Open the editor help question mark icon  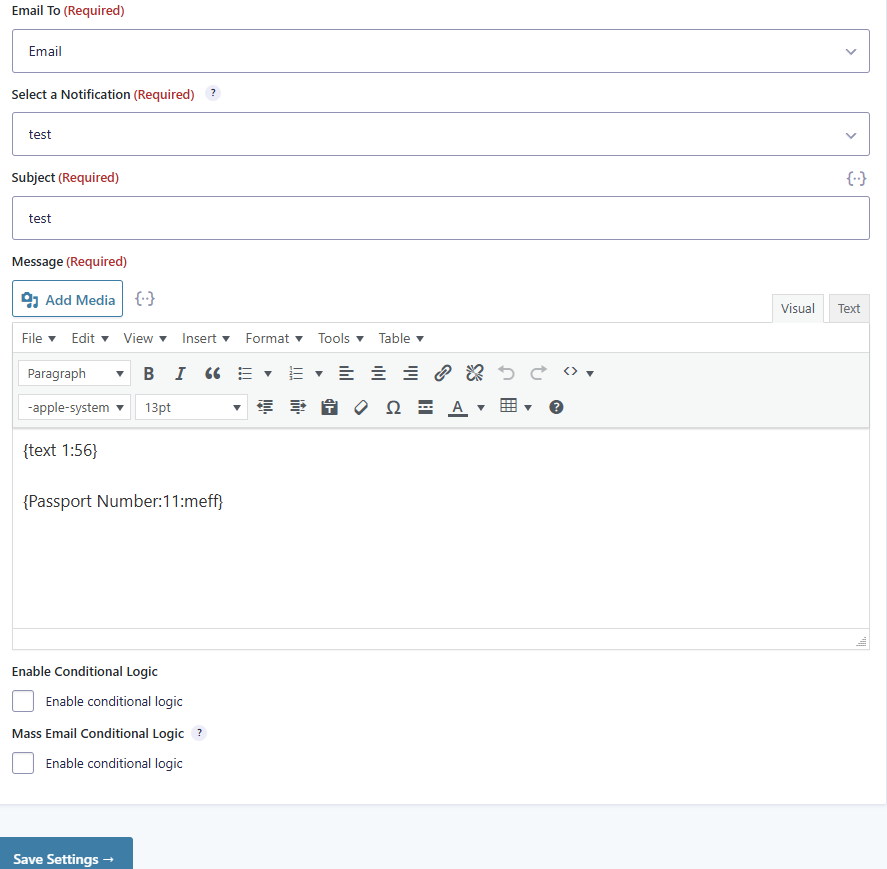click(557, 407)
